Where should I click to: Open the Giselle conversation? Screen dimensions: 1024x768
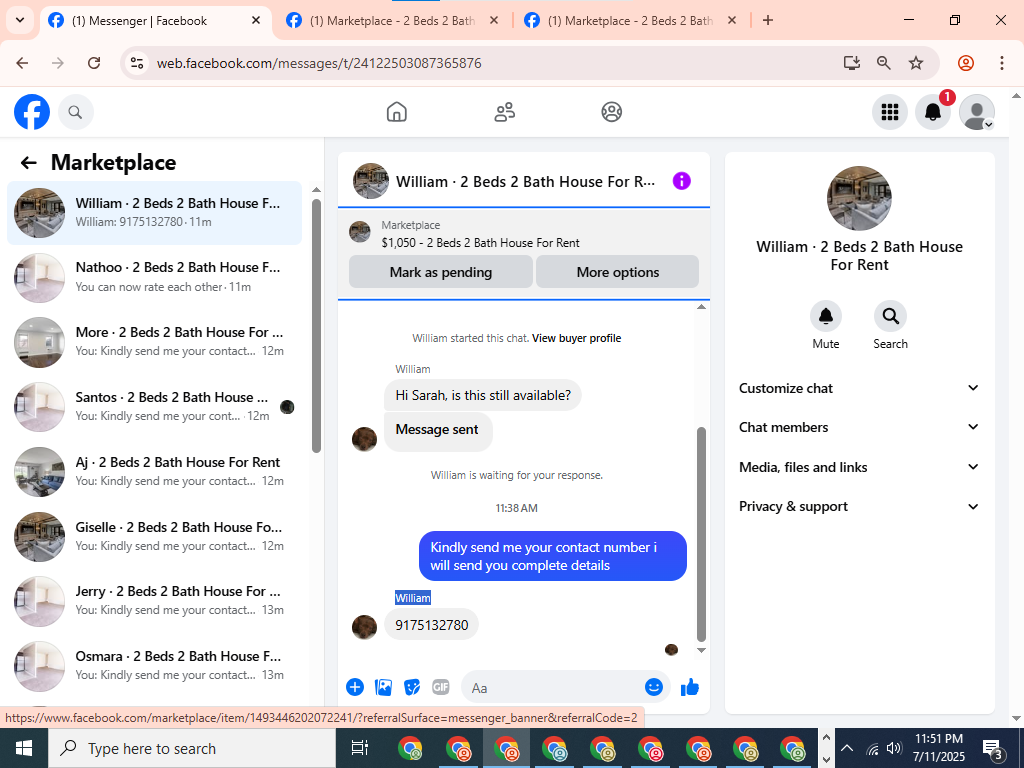point(155,536)
